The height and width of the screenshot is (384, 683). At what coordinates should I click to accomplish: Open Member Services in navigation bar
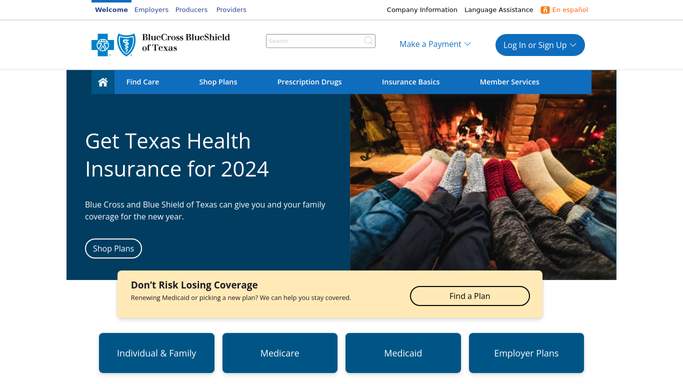(x=509, y=82)
